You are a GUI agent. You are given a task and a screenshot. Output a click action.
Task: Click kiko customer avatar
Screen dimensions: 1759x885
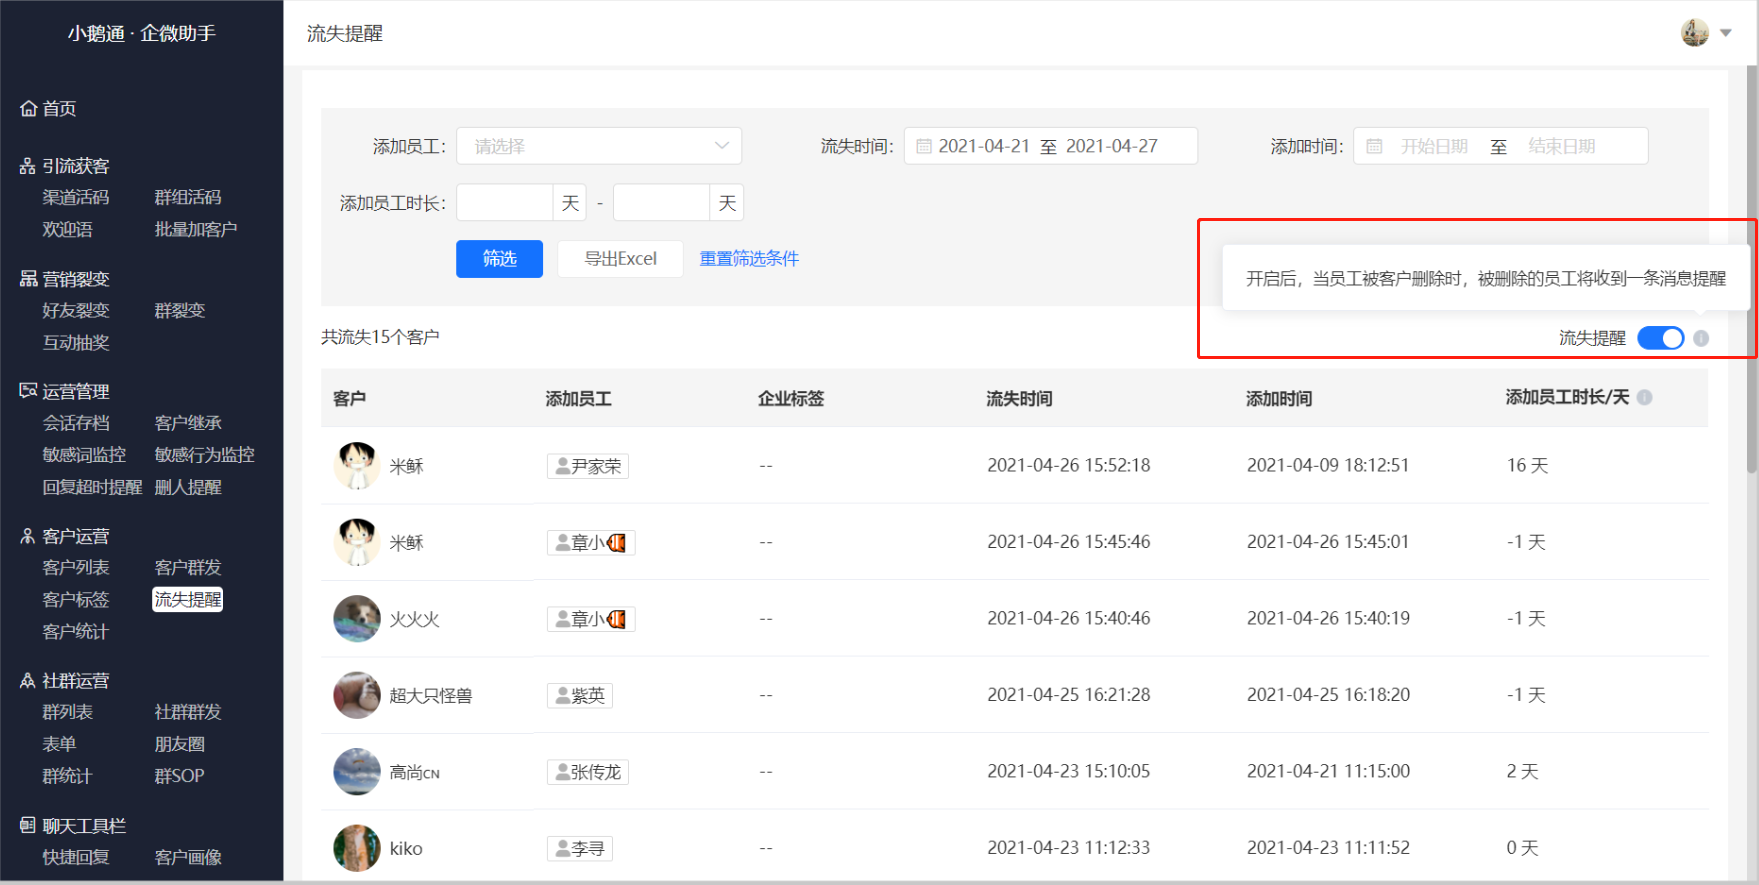point(357,848)
